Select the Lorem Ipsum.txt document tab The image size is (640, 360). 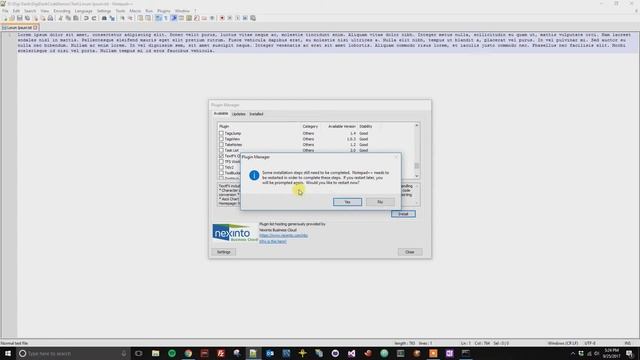[19, 27]
